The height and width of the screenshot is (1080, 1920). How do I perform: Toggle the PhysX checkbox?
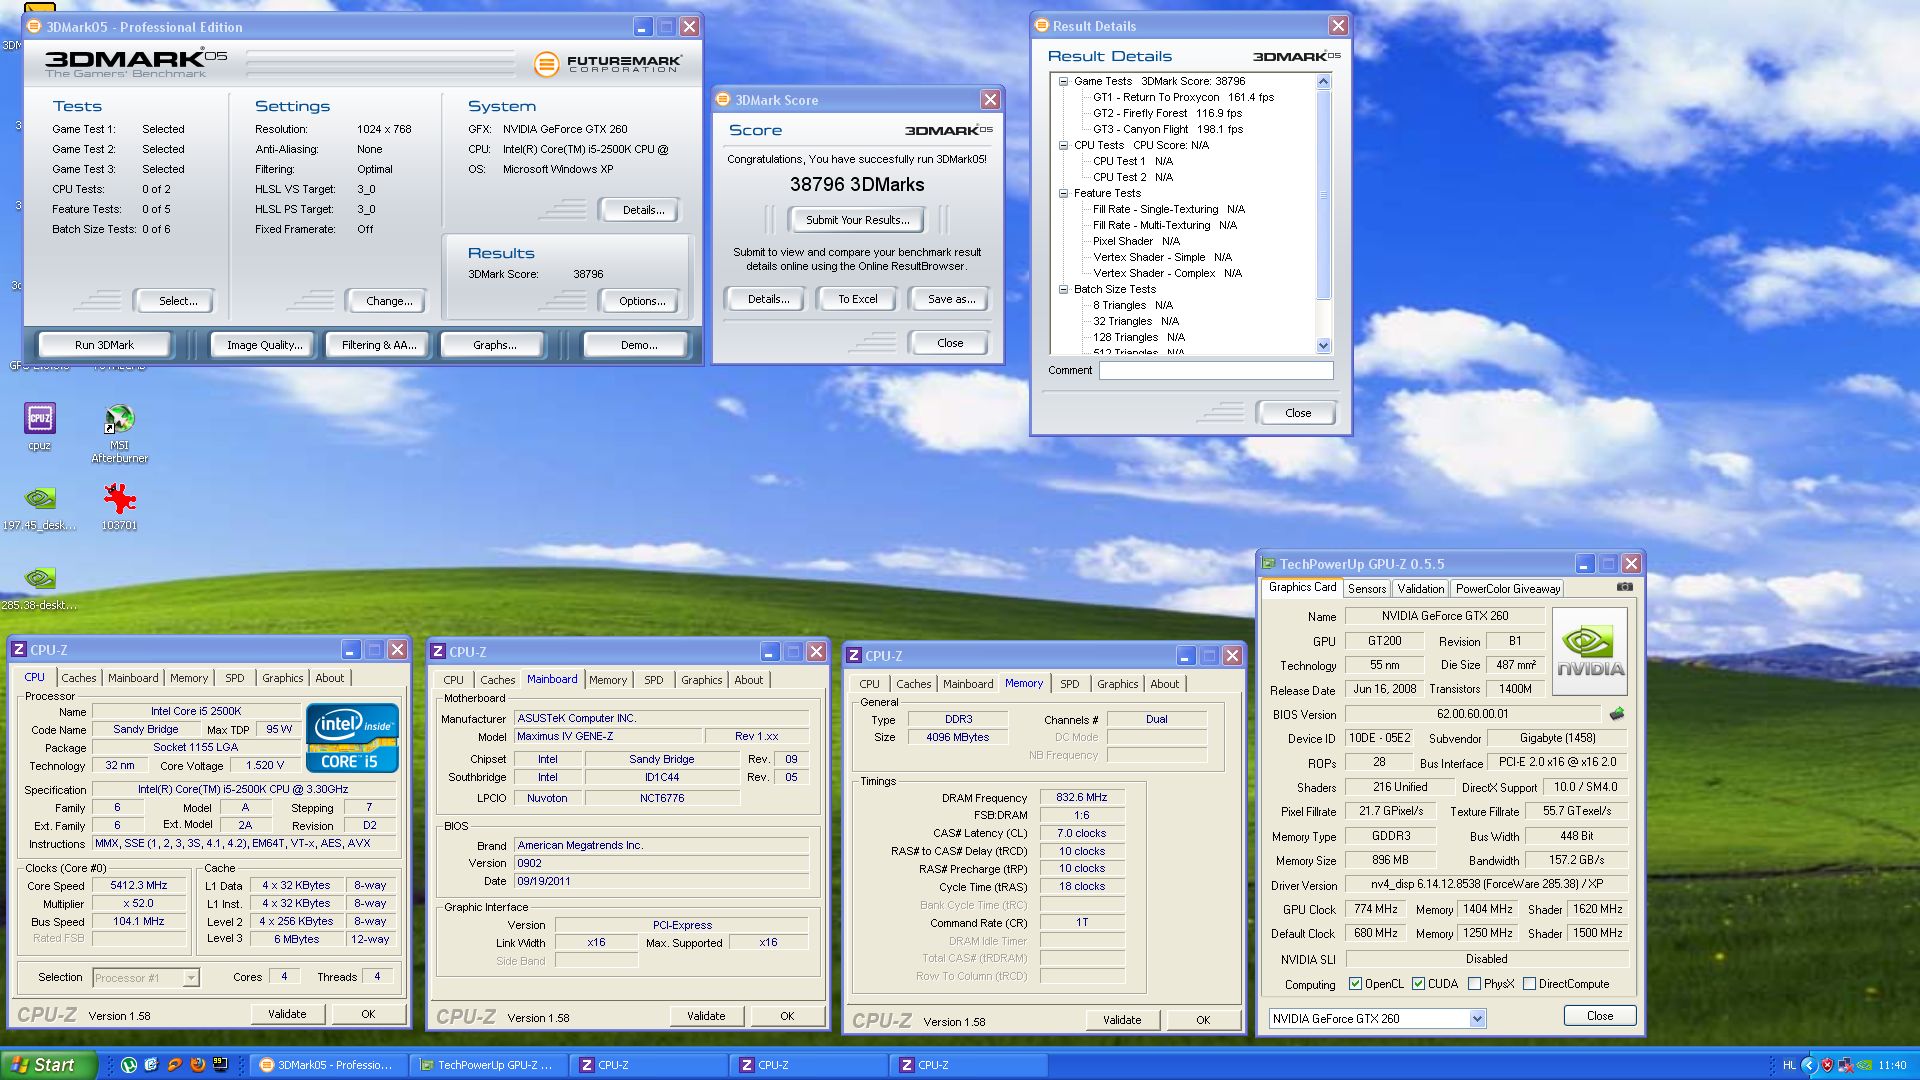[x=1474, y=984]
